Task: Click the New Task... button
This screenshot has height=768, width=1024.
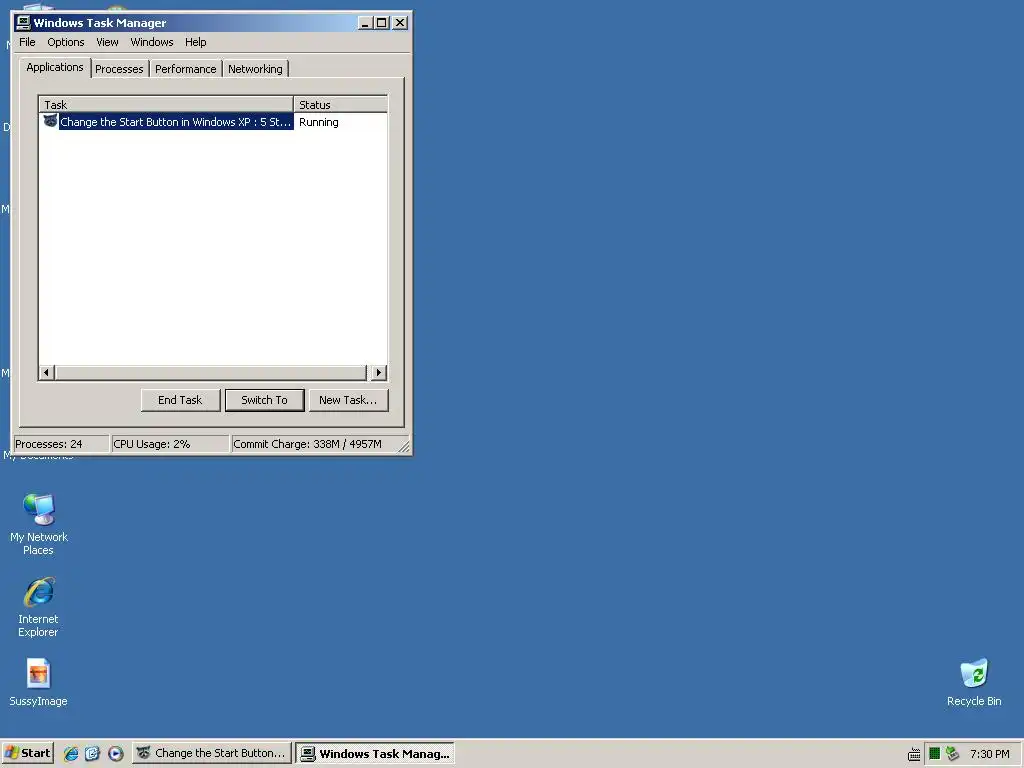Action: [348, 400]
